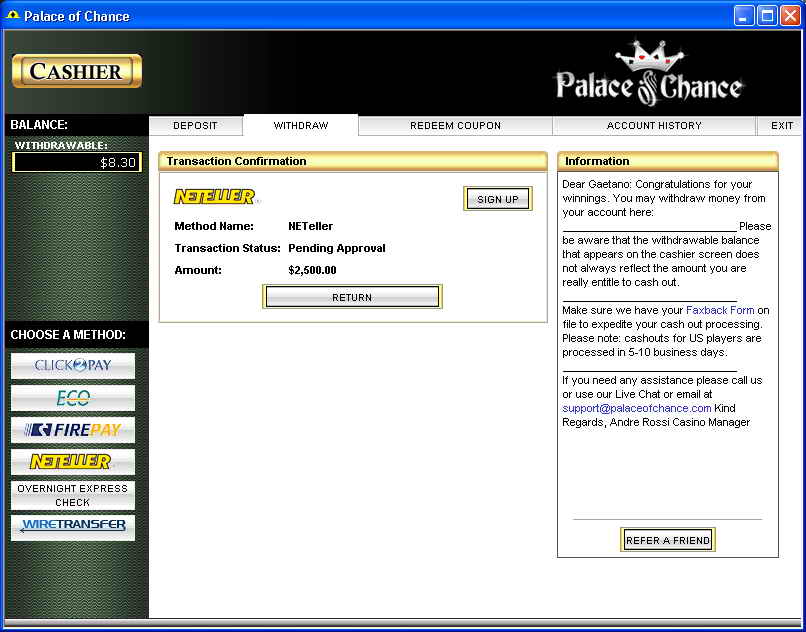The image size is (806, 632).
Task: Click the title bar app icon
Action: click(x=12, y=15)
